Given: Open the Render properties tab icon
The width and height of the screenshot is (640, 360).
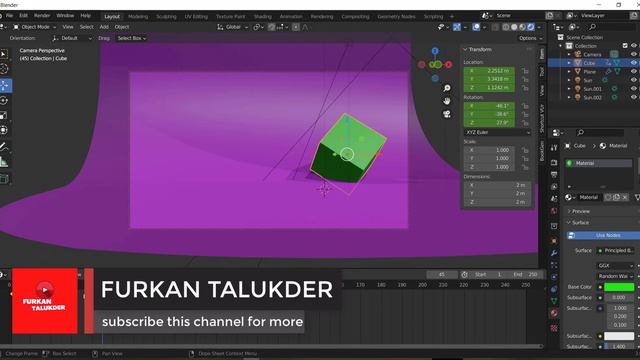Looking at the screenshot, I should [x=554, y=162].
